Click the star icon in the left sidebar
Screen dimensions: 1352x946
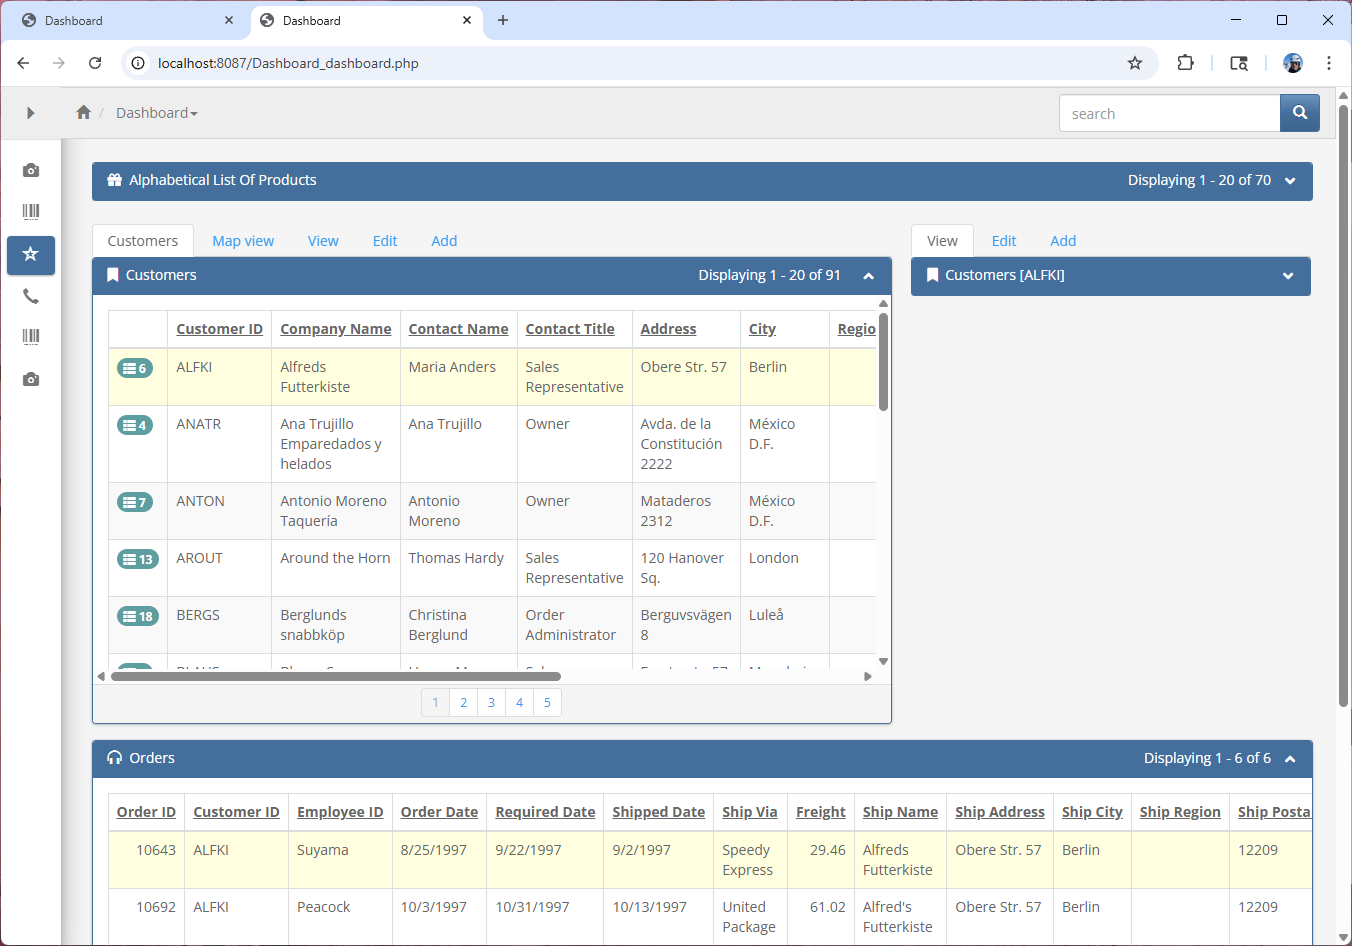[x=31, y=255]
